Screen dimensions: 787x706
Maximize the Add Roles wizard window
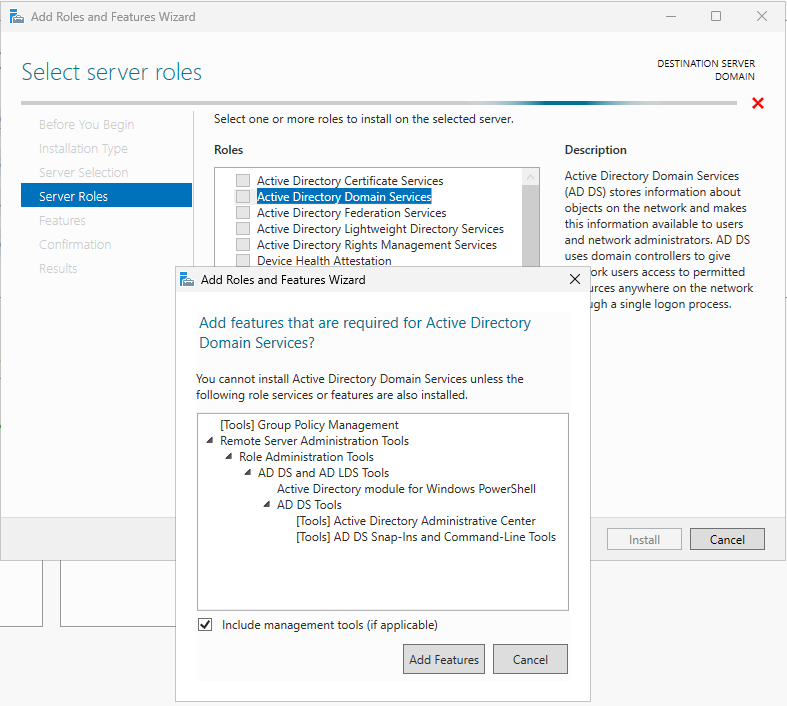click(716, 16)
